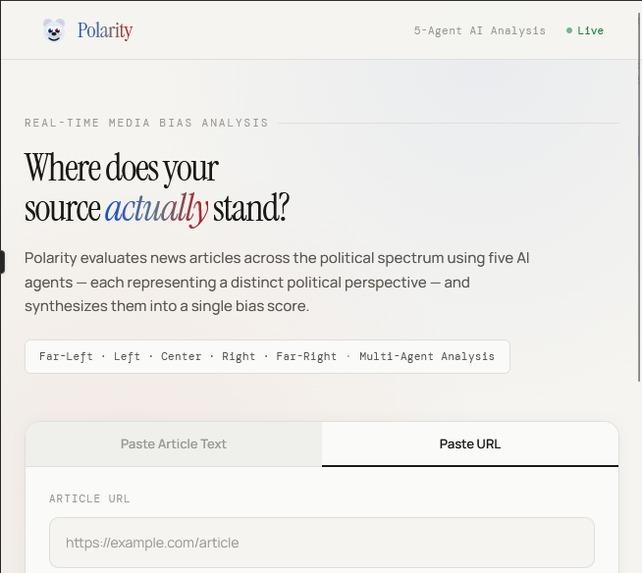Click the ARTICLE URL field label
The height and width of the screenshot is (573, 642).
pyautogui.click(x=89, y=498)
